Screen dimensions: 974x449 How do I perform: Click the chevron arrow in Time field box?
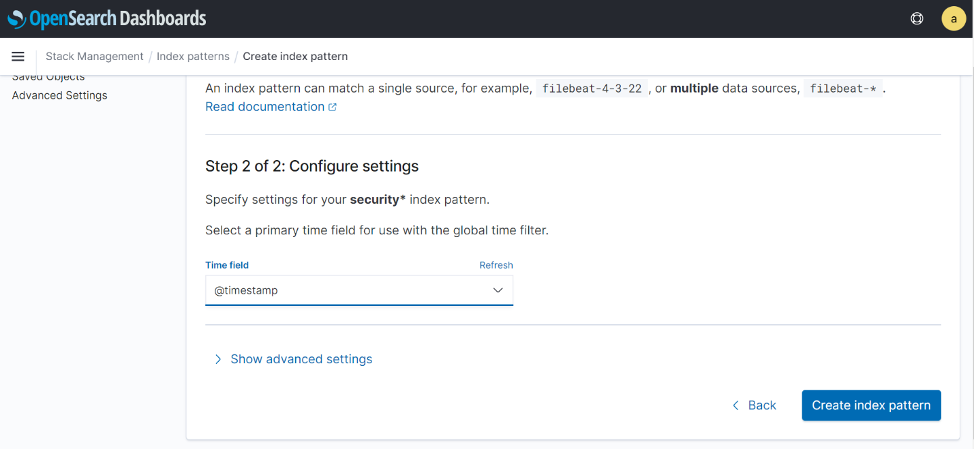click(498, 290)
